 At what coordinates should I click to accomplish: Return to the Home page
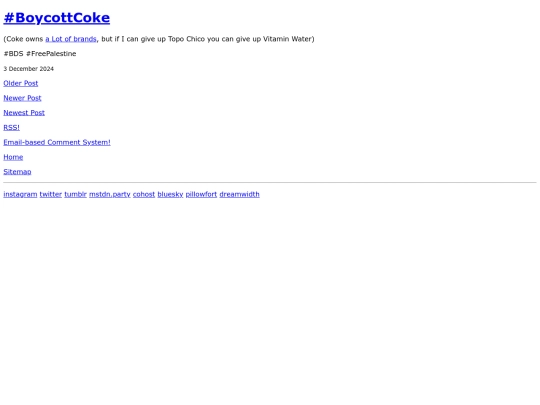[x=13, y=157]
